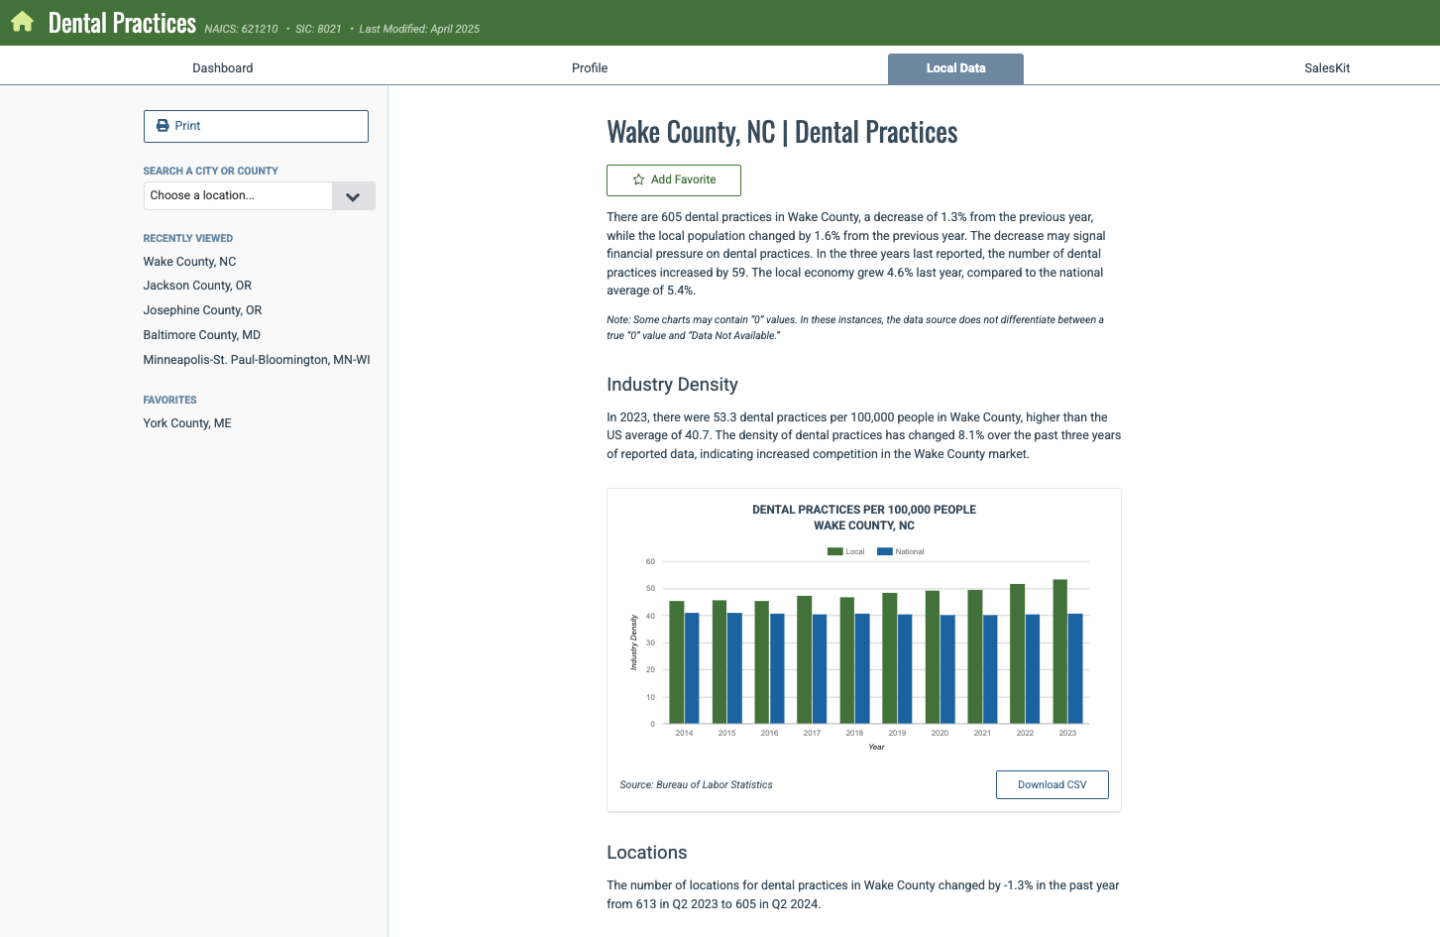
Task: Click the printer icon in Print button
Action: (x=163, y=126)
